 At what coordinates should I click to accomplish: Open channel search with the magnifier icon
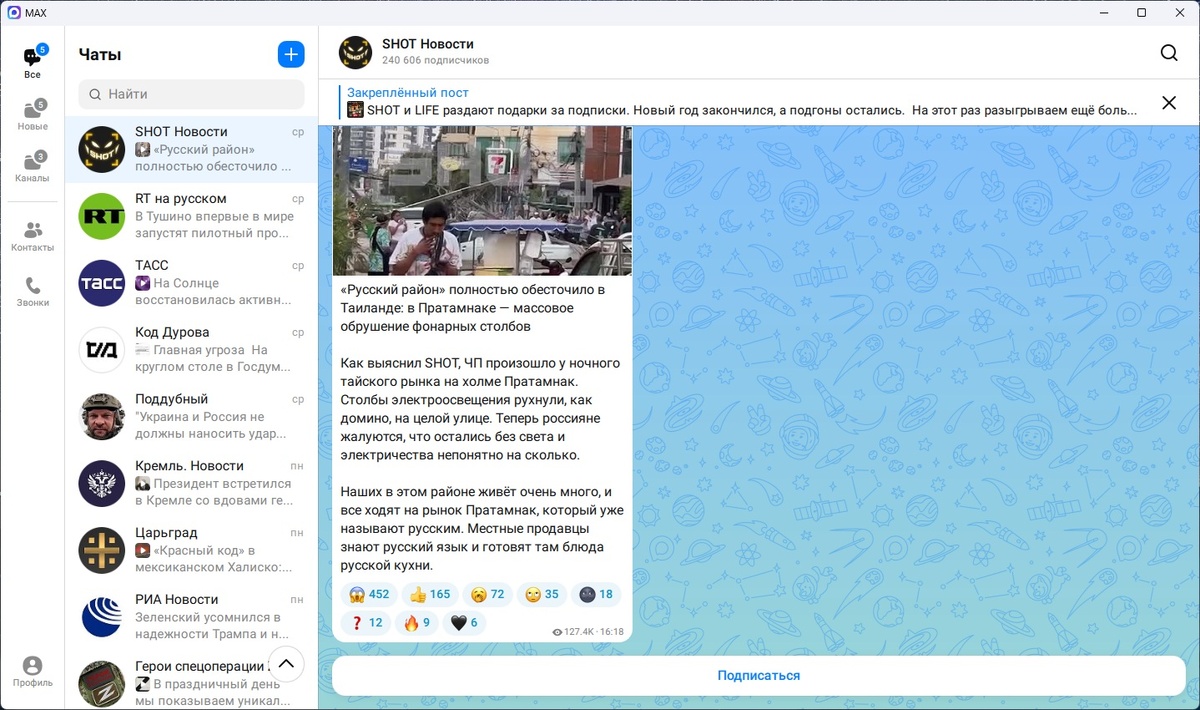pos(1168,53)
